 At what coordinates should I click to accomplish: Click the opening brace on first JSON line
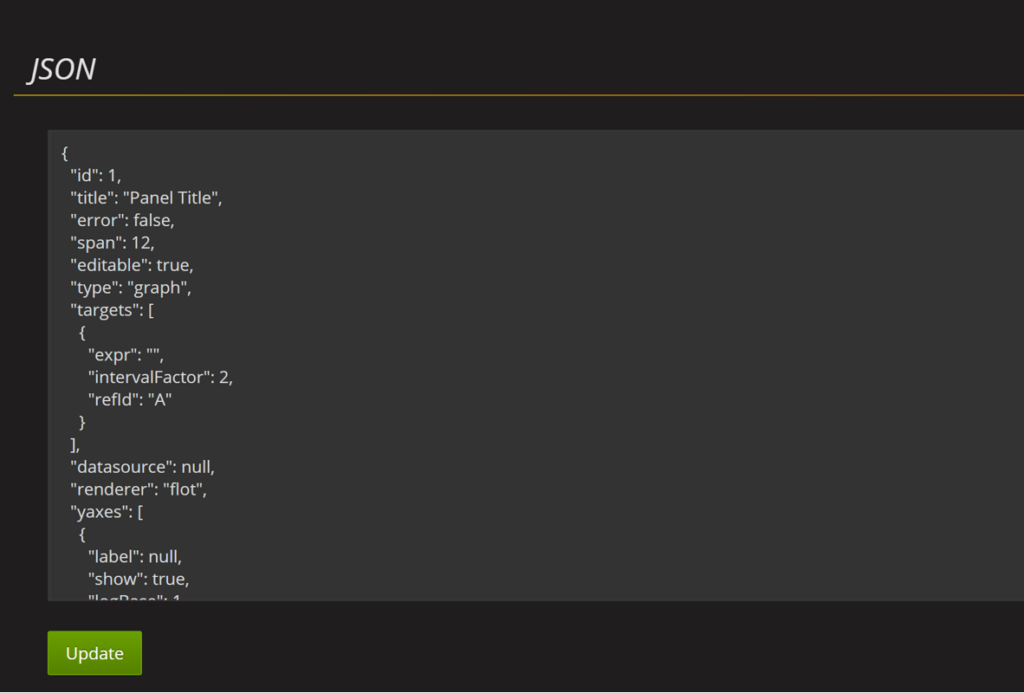65,153
